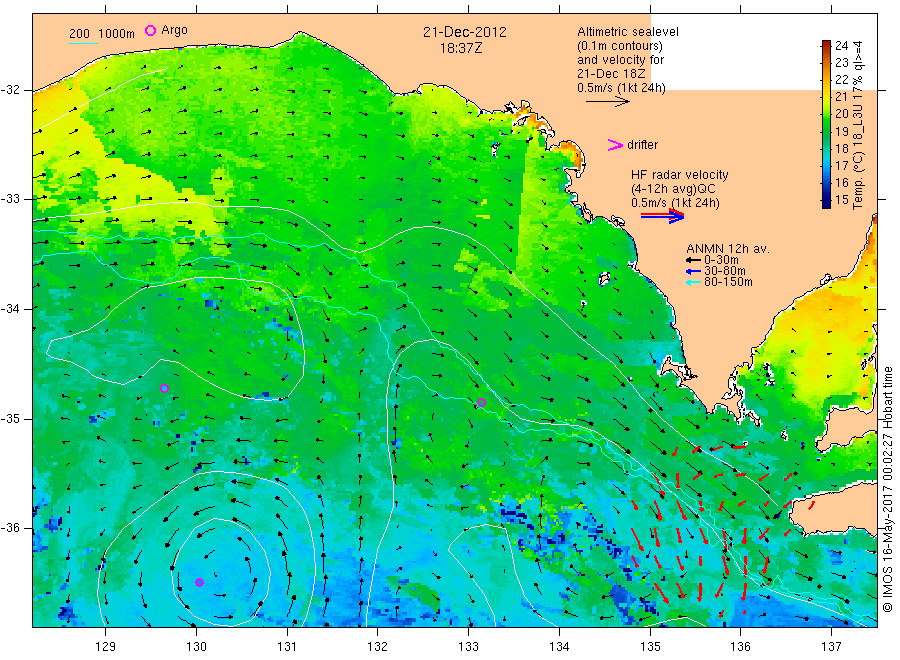This screenshot has width=900, height=660.
Task: Click the latitude axis label -33
Action: pos(10,199)
